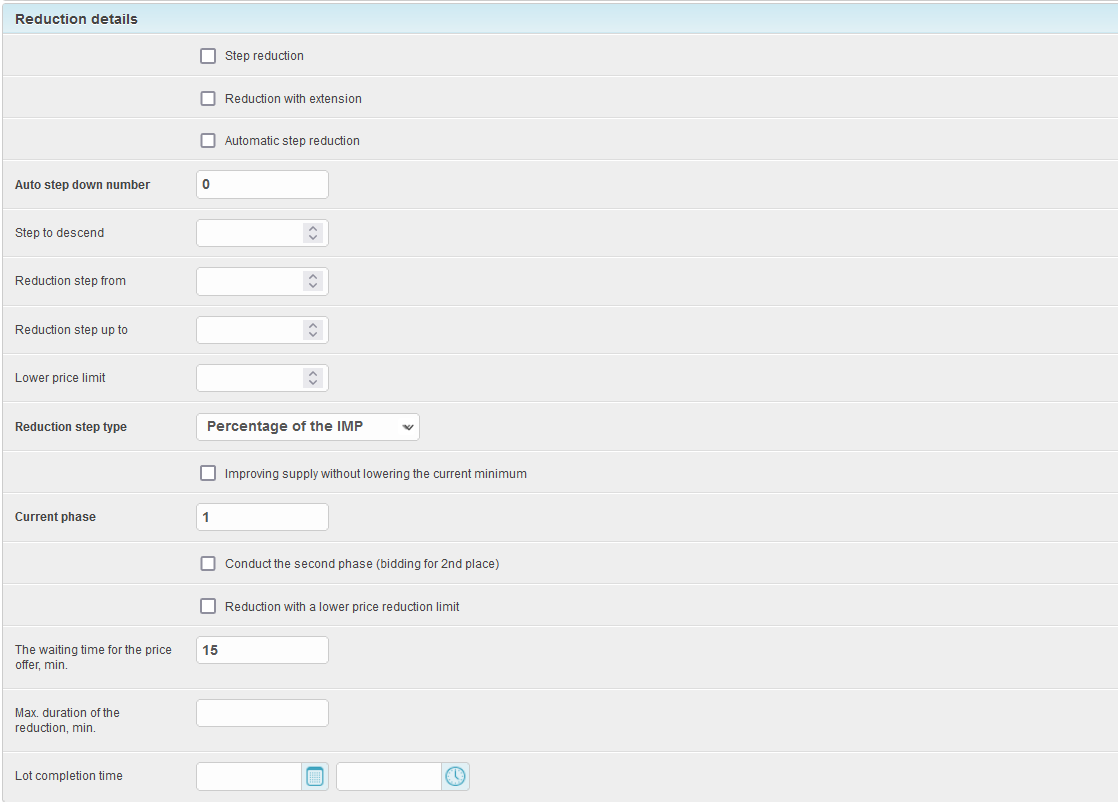The height and width of the screenshot is (802, 1118).
Task: Open the Lot completion time clock picker
Action: [455, 776]
